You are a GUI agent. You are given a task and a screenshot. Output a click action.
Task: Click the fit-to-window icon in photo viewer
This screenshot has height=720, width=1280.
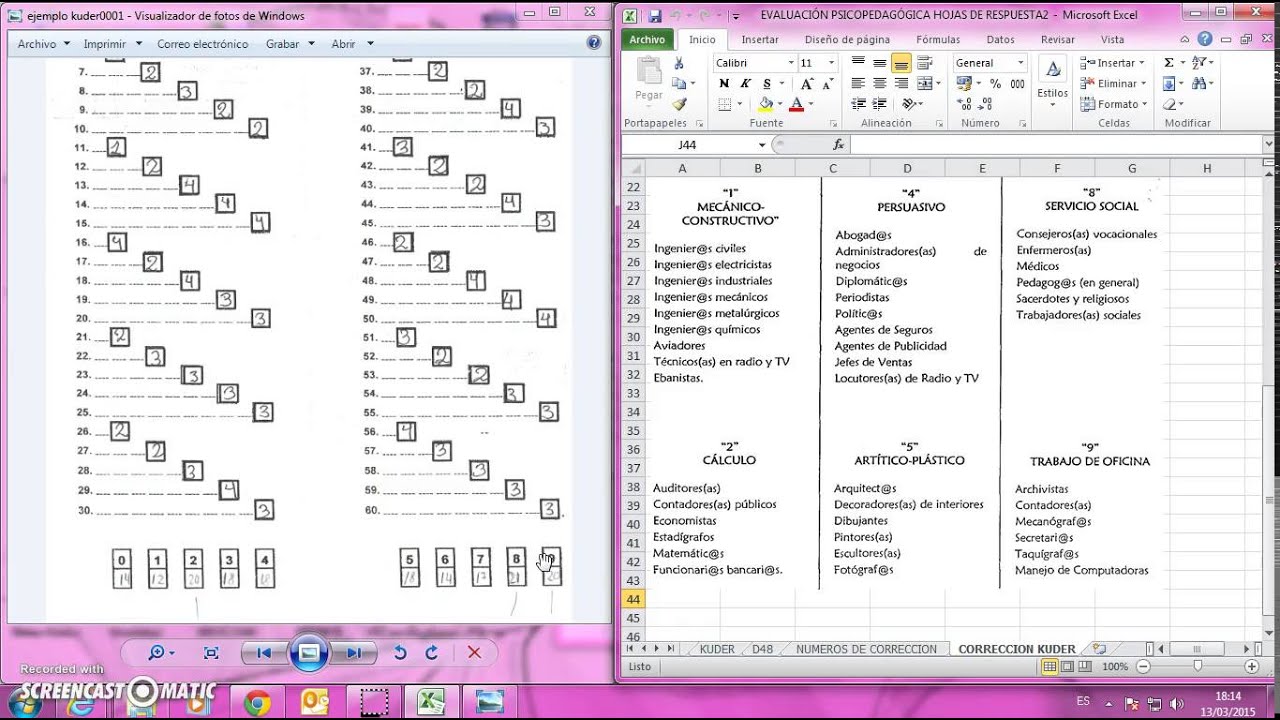click(x=211, y=653)
